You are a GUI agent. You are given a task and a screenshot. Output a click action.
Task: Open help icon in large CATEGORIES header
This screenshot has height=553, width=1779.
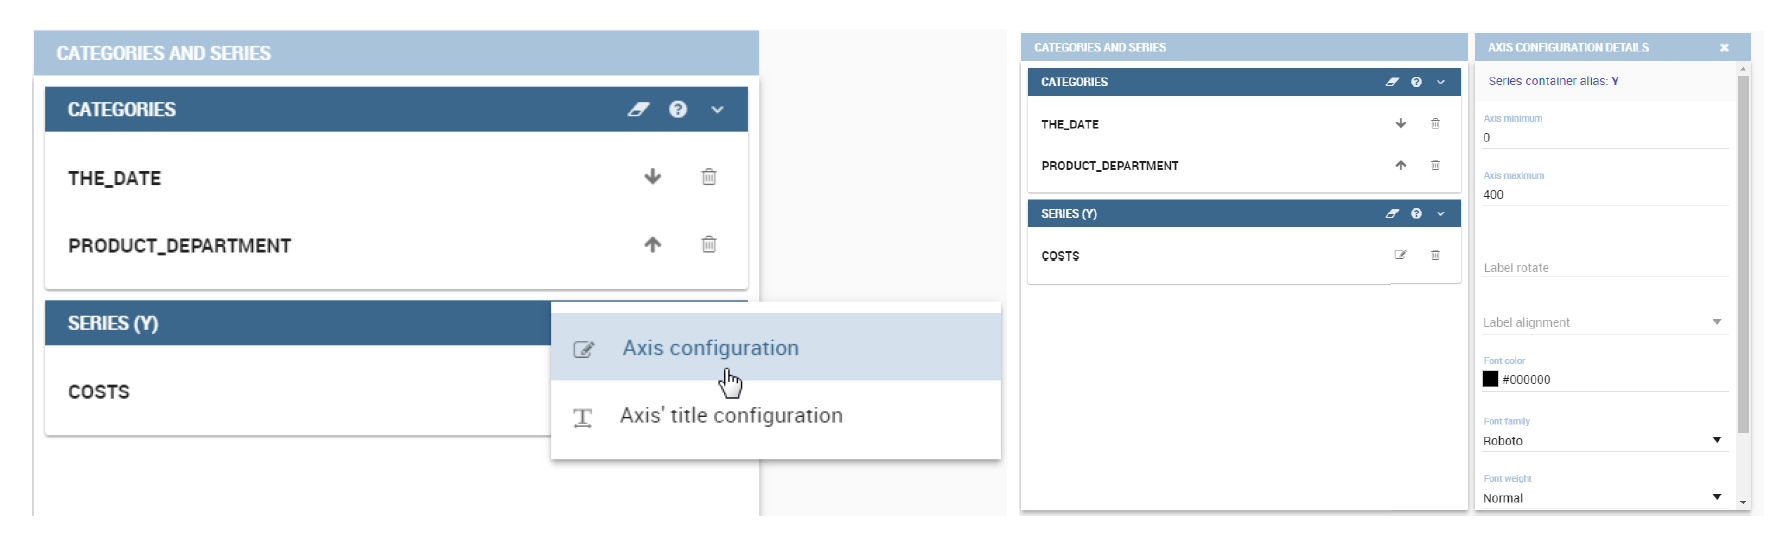678,109
